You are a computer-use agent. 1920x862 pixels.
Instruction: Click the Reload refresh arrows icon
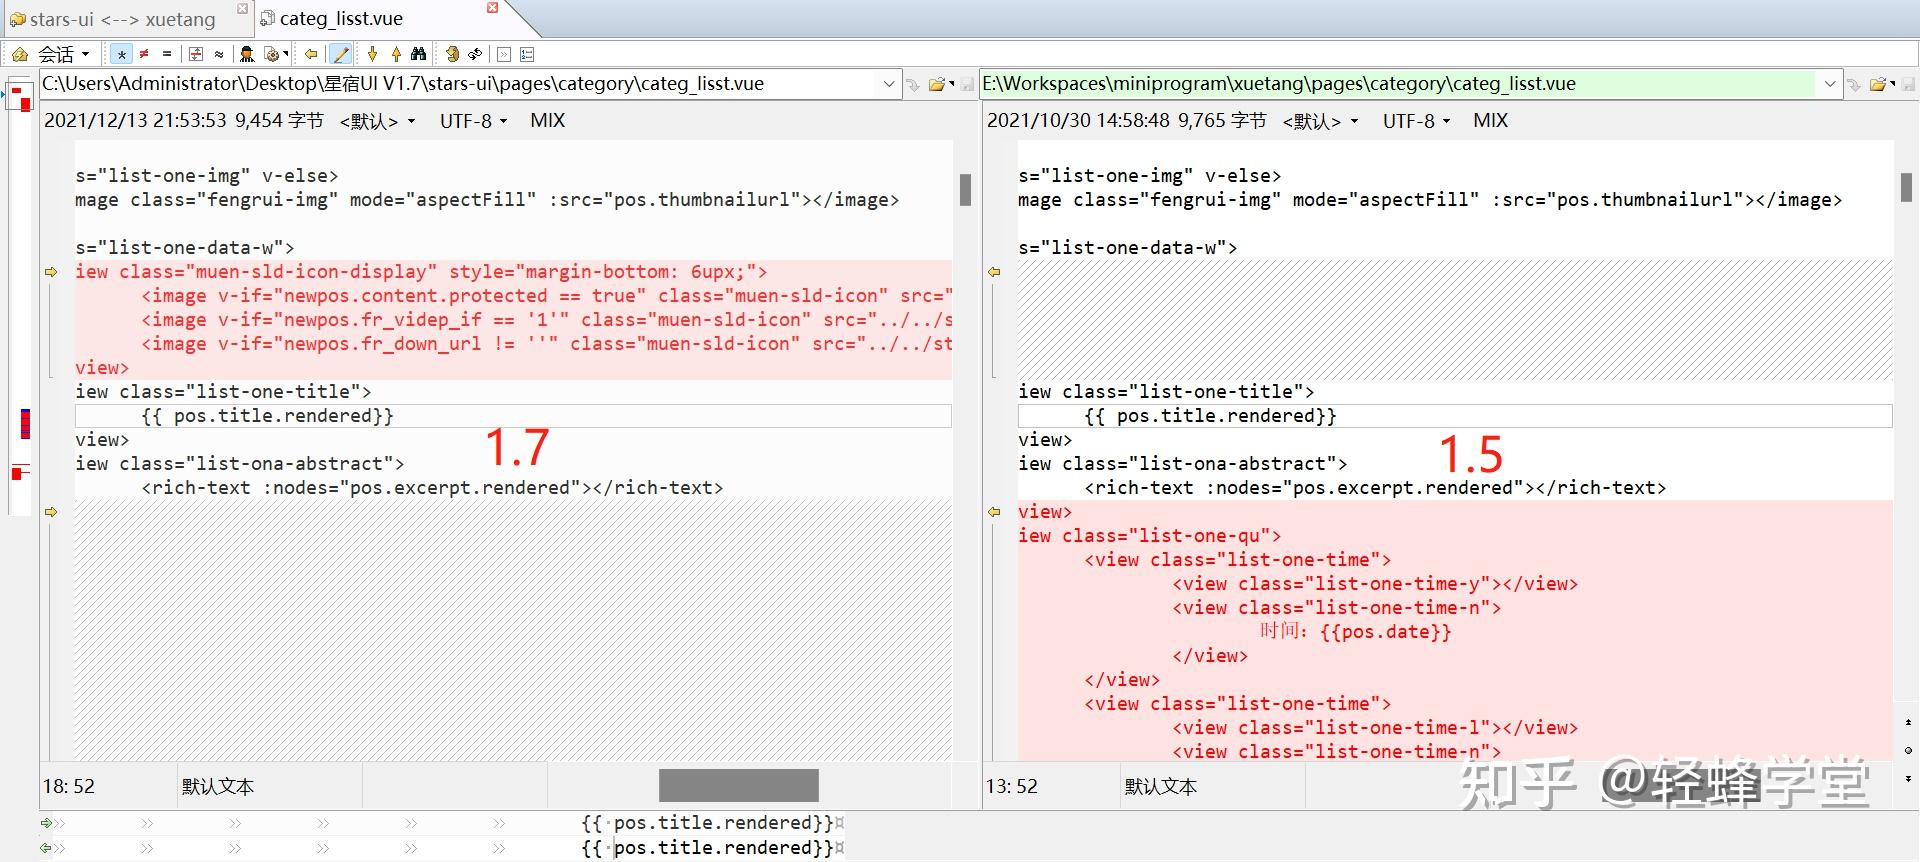click(475, 54)
